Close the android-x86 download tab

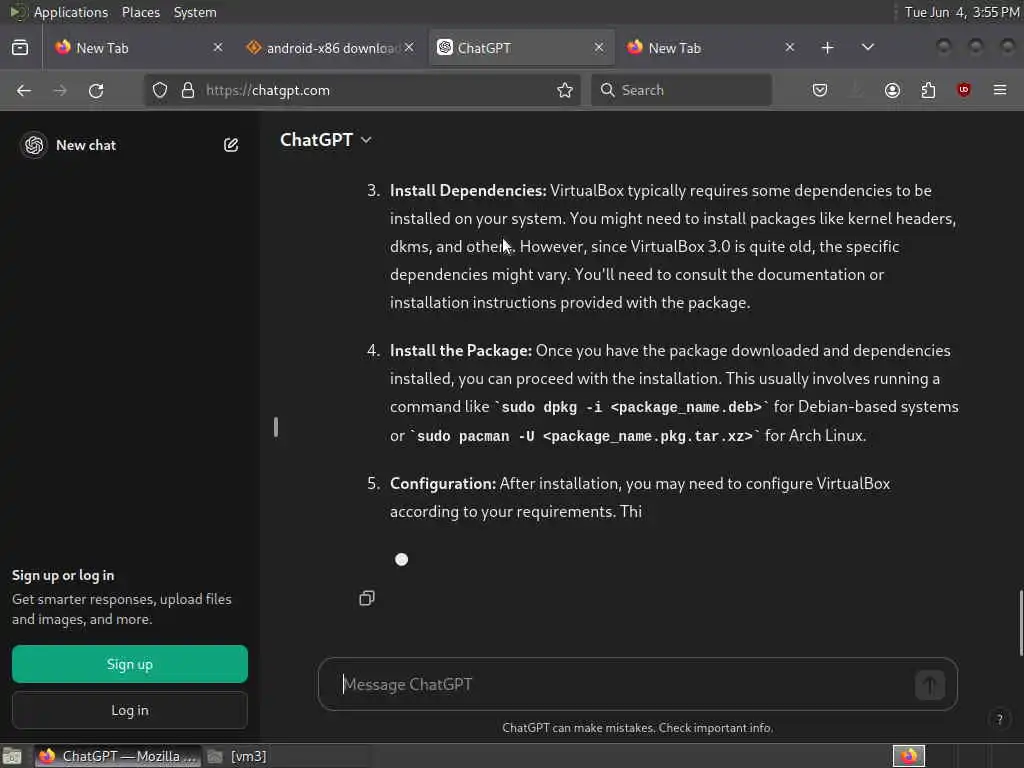pyautogui.click(x=409, y=48)
